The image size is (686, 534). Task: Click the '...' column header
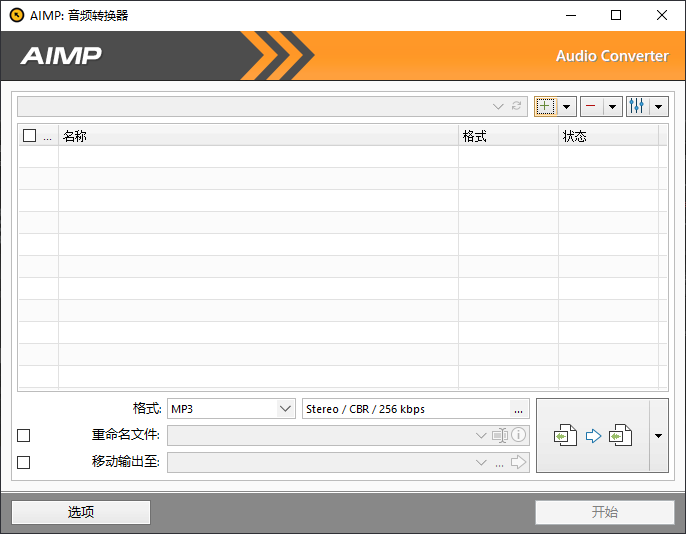pos(48,136)
